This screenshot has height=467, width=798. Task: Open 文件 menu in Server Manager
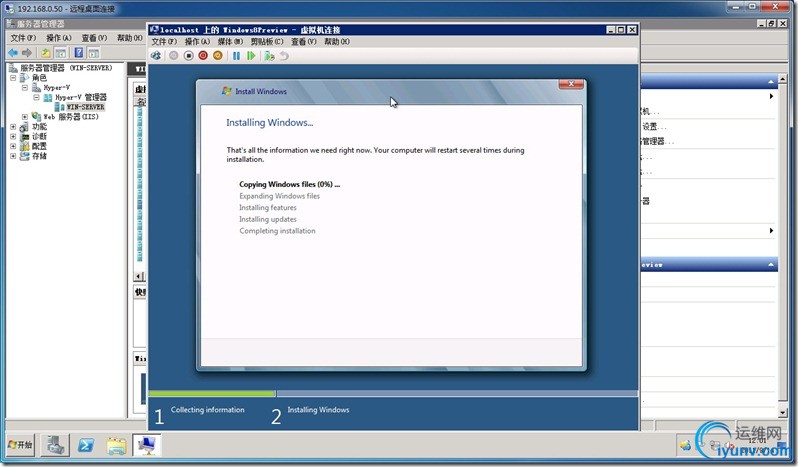pos(23,38)
